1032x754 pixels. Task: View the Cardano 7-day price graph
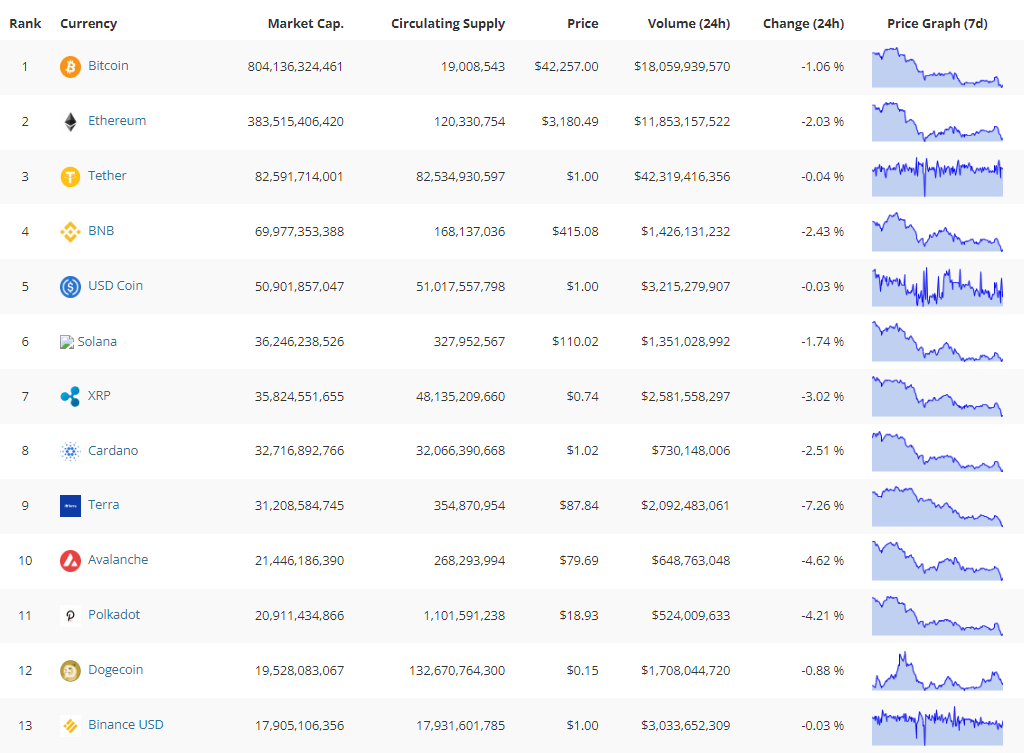tap(937, 451)
